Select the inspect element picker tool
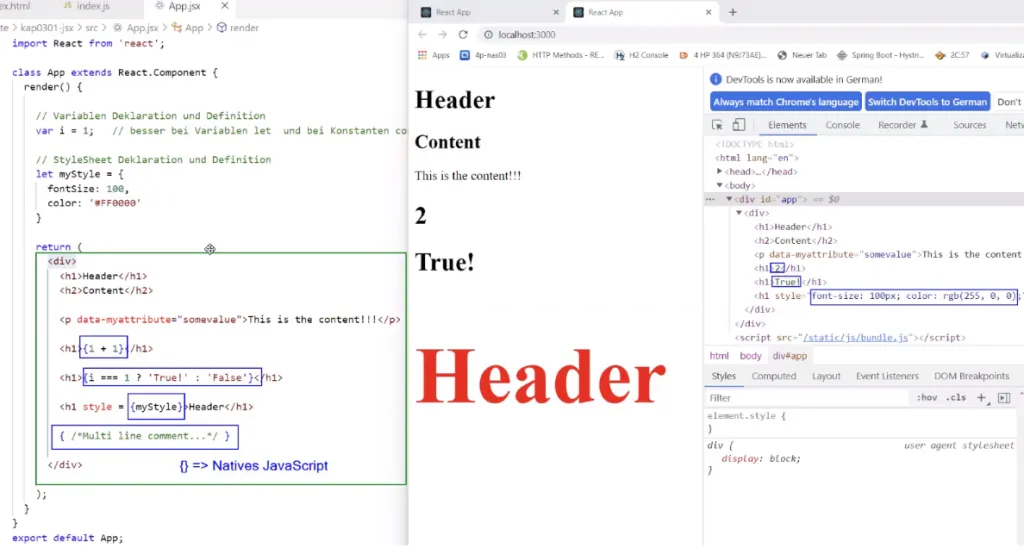The image size is (1024, 548). 717,125
